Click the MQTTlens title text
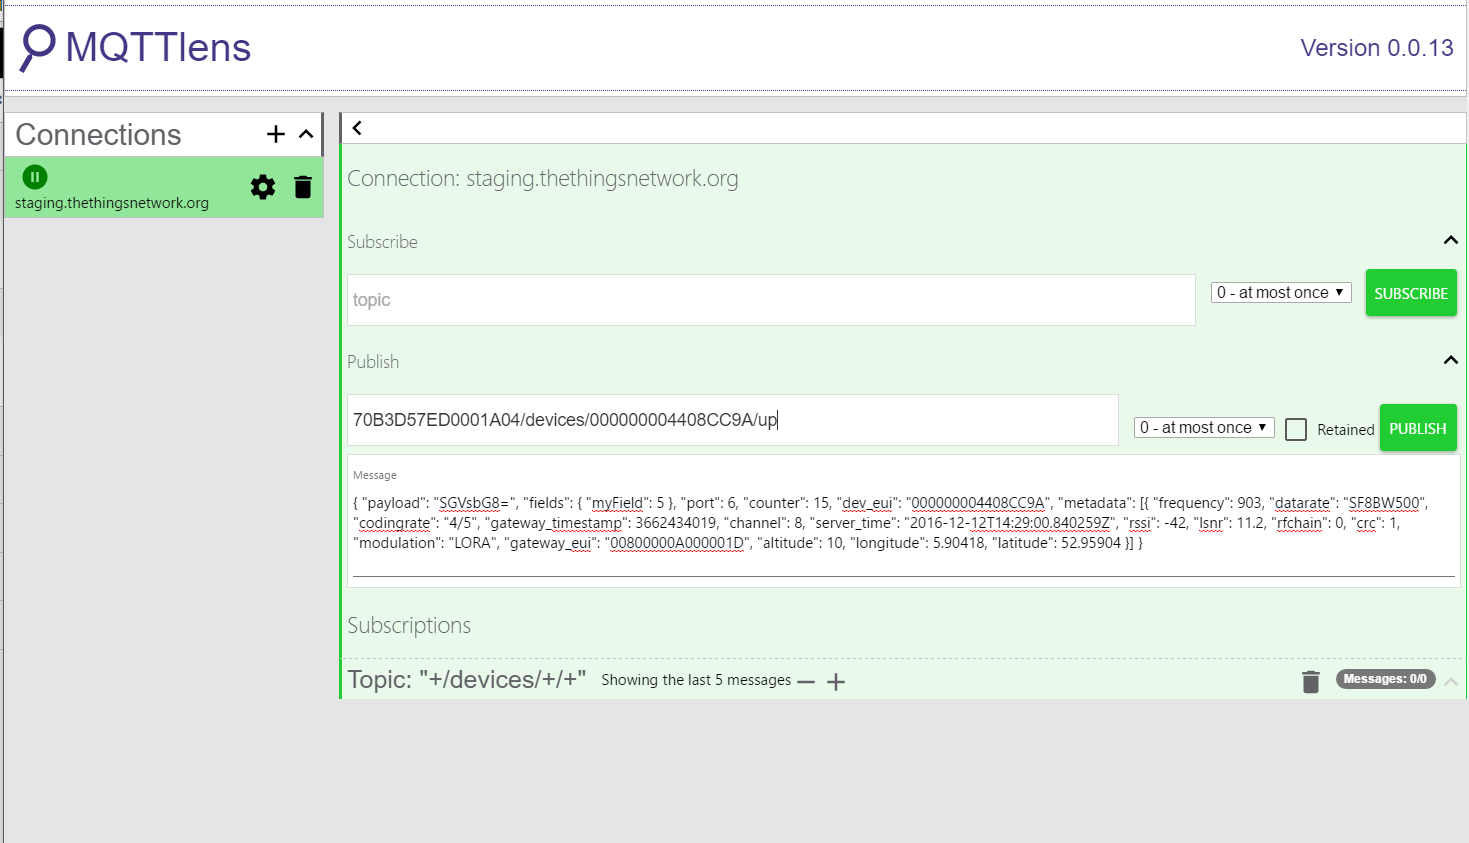This screenshot has height=843, width=1469. click(x=158, y=47)
